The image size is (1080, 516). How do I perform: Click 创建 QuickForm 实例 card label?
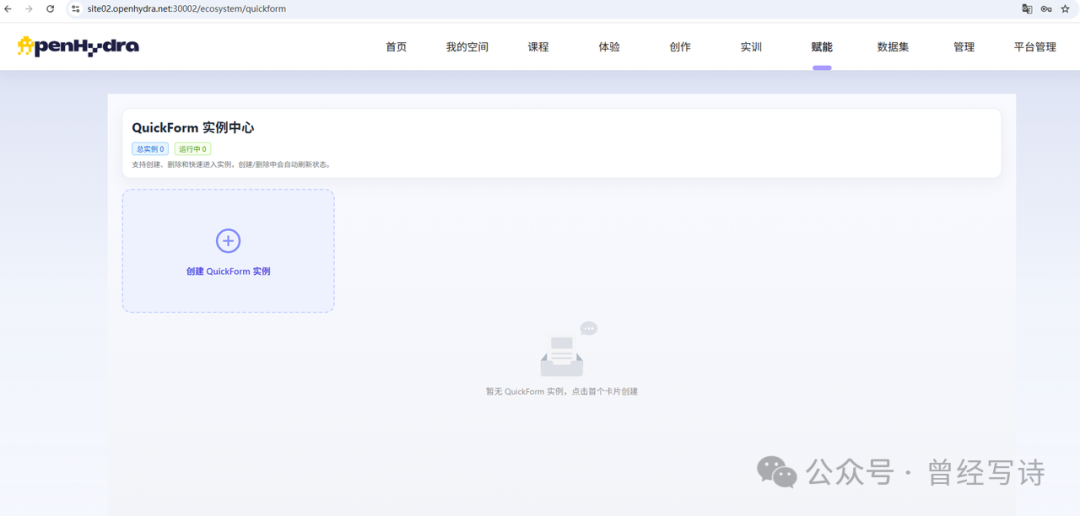pyautogui.click(x=228, y=271)
